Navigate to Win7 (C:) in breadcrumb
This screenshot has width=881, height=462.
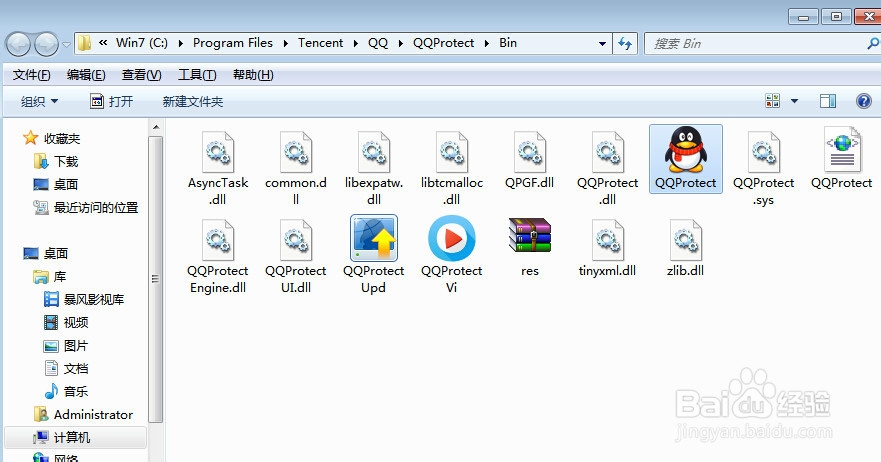[x=142, y=43]
